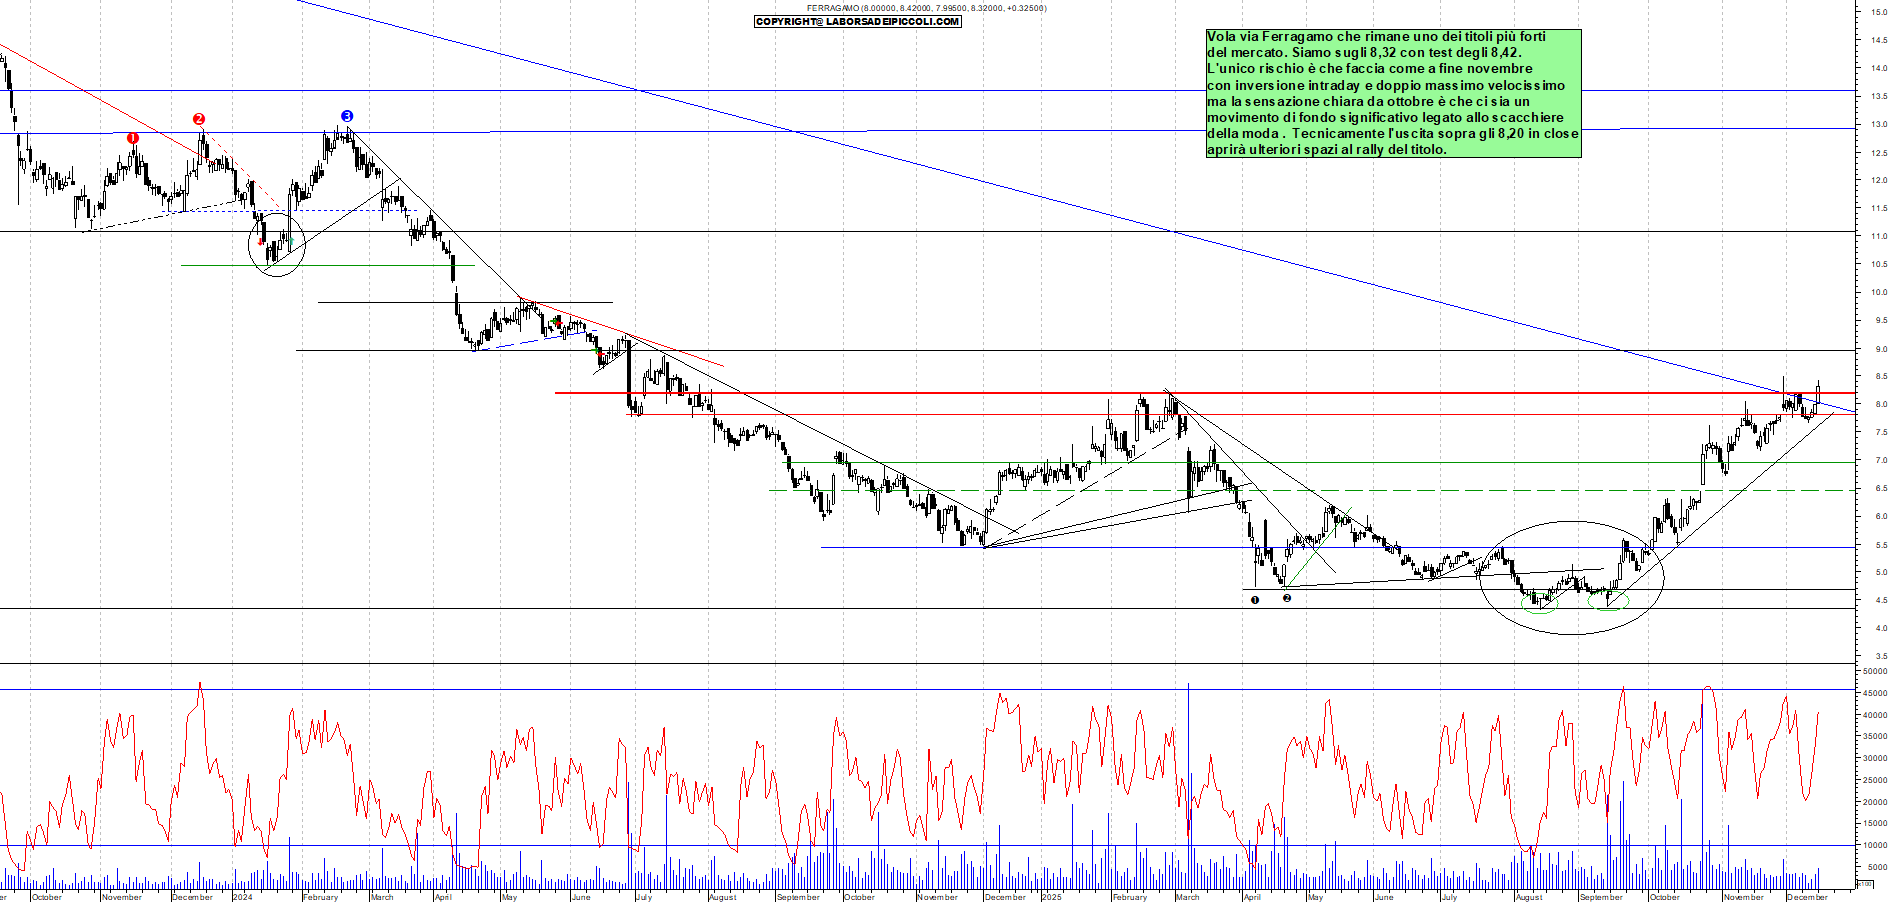
Task: Select the July 2025 label on time axis
Action: 1449,897
